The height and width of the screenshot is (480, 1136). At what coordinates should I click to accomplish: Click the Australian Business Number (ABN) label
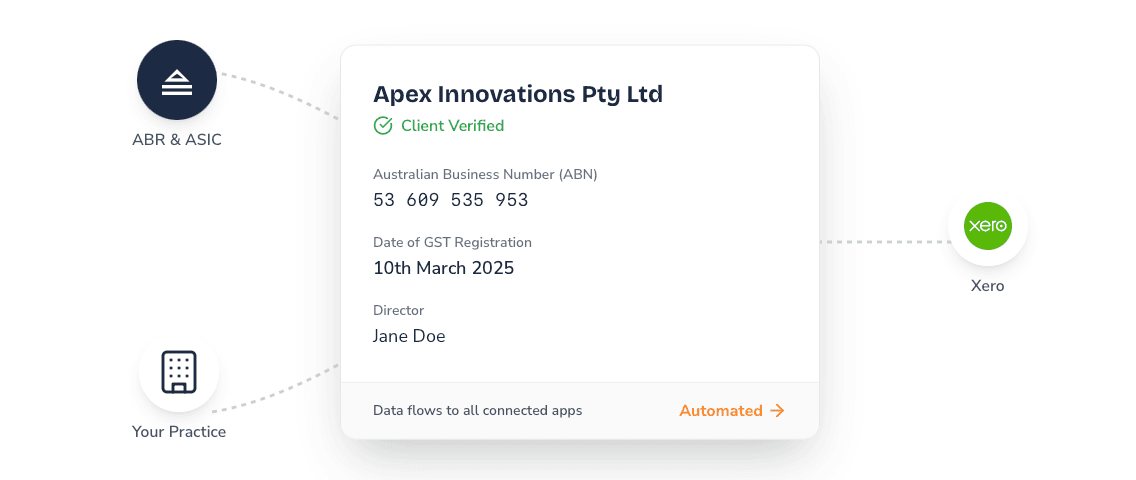[485, 174]
